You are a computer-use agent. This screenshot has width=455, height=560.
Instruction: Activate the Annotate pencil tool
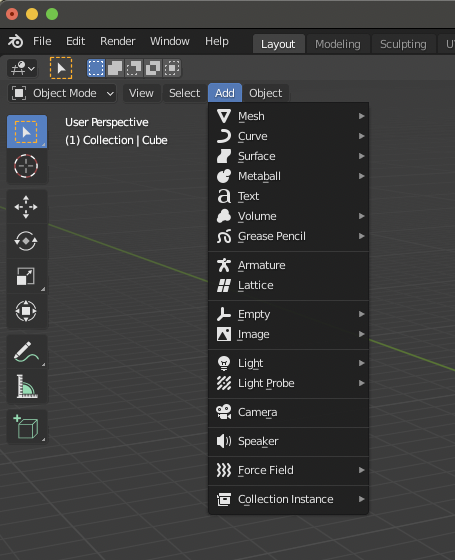[x=26, y=352]
